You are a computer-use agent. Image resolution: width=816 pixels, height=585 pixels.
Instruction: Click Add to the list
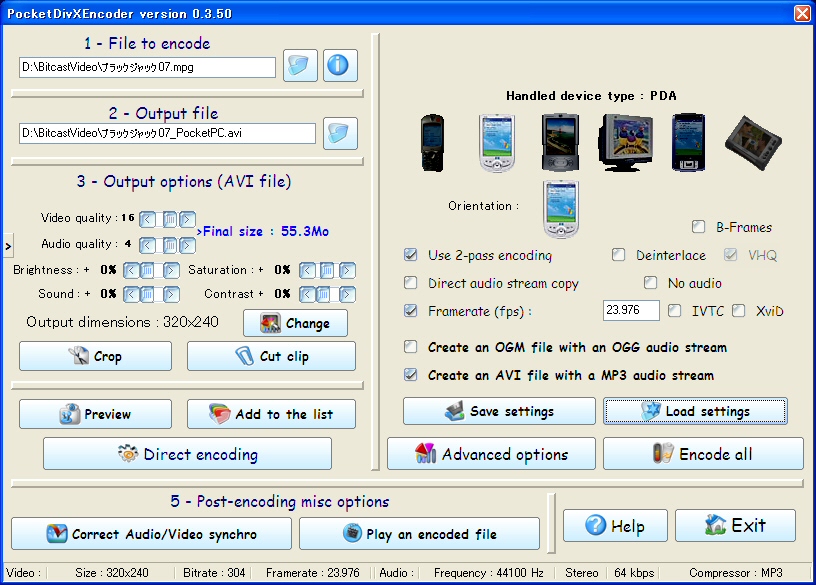pos(272,414)
